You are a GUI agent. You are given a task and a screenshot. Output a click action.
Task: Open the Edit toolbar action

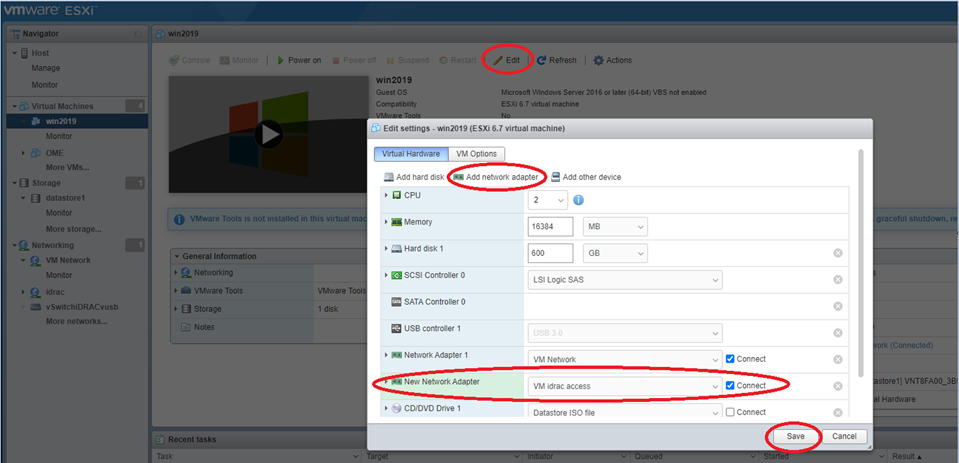pos(506,61)
